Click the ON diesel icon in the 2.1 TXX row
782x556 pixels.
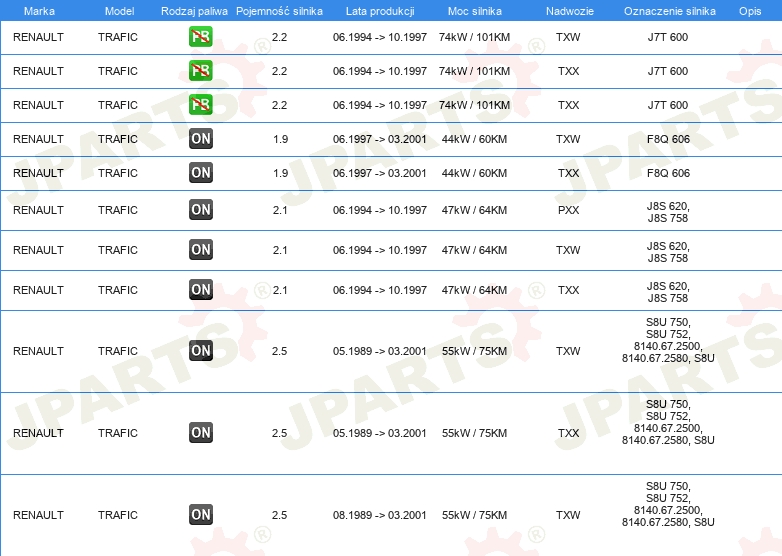click(200, 290)
